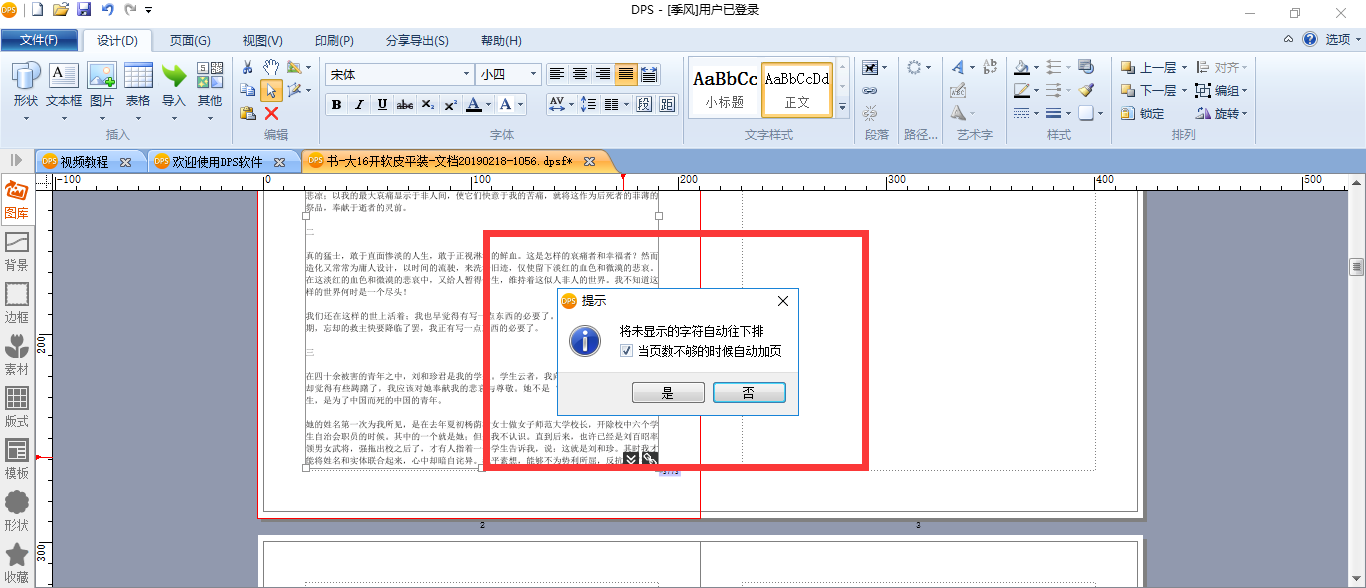This screenshot has width=1366, height=588.
Task: Open the 背景 sidebar panel
Action: (x=17, y=252)
